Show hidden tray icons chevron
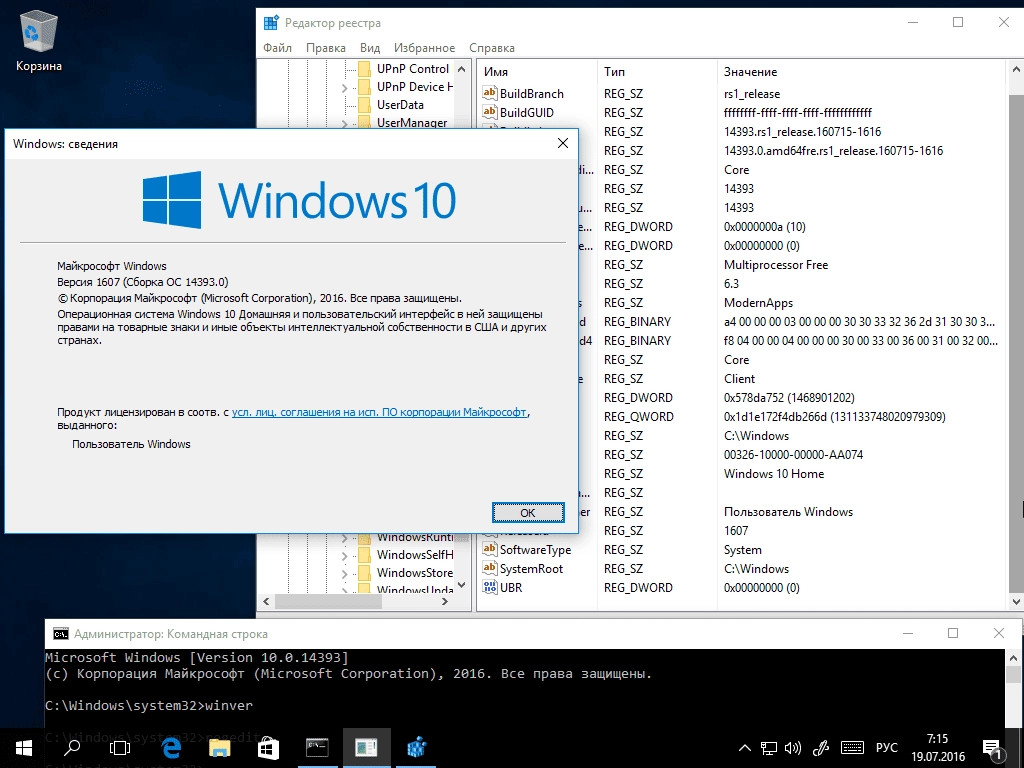 pyautogui.click(x=744, y=748)
